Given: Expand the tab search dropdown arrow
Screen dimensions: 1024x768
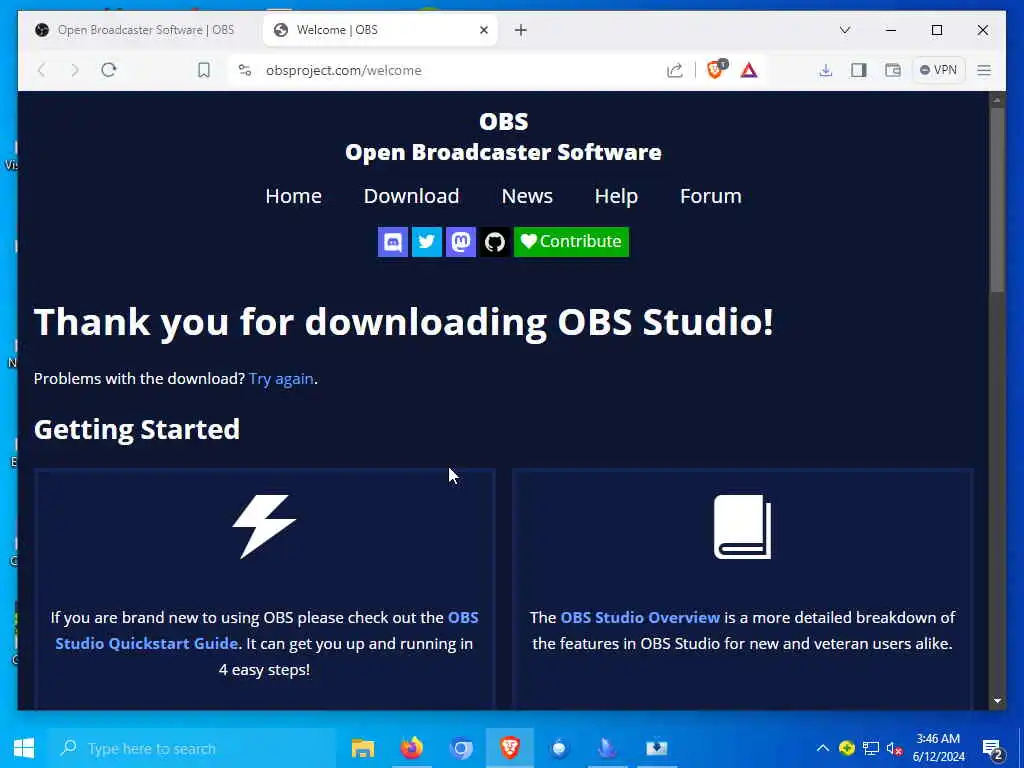Looking at the screenshot, I should click(844, 30).
